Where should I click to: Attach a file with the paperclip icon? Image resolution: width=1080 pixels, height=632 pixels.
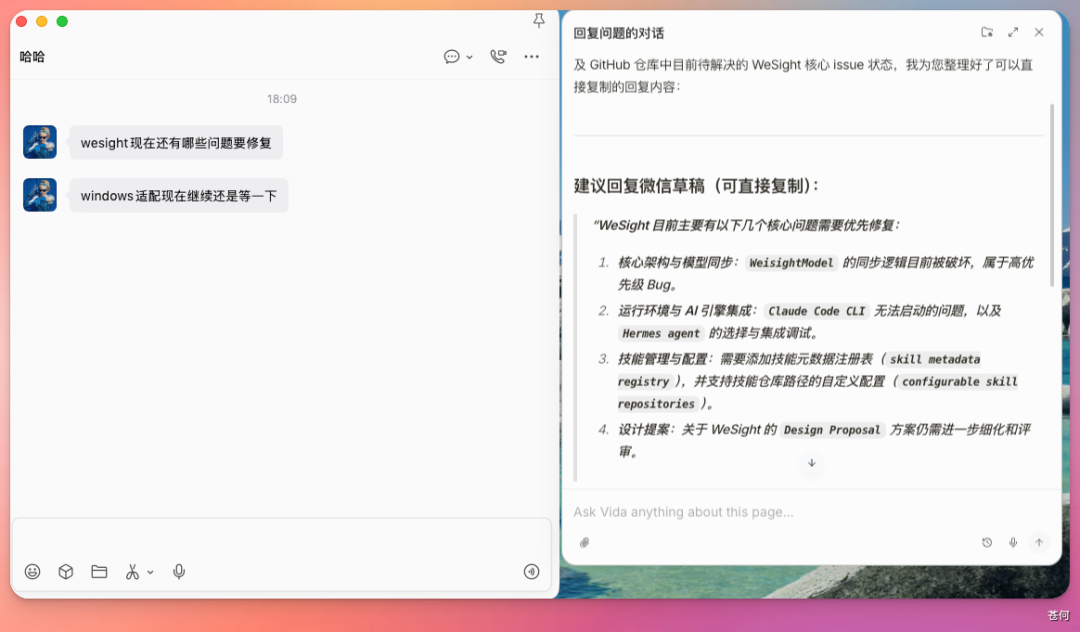pos(584,543)
